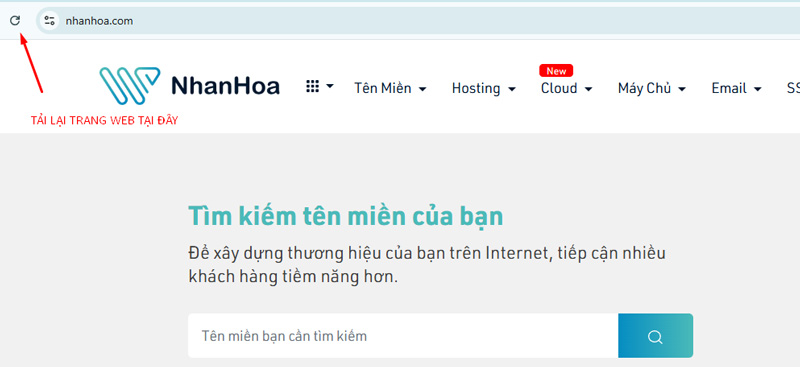Screen dimensions: 800x367
Task: Click the domain search field 'Tên miền bạn cần tìm kiếm'
Action: click(x=403, y=336)
